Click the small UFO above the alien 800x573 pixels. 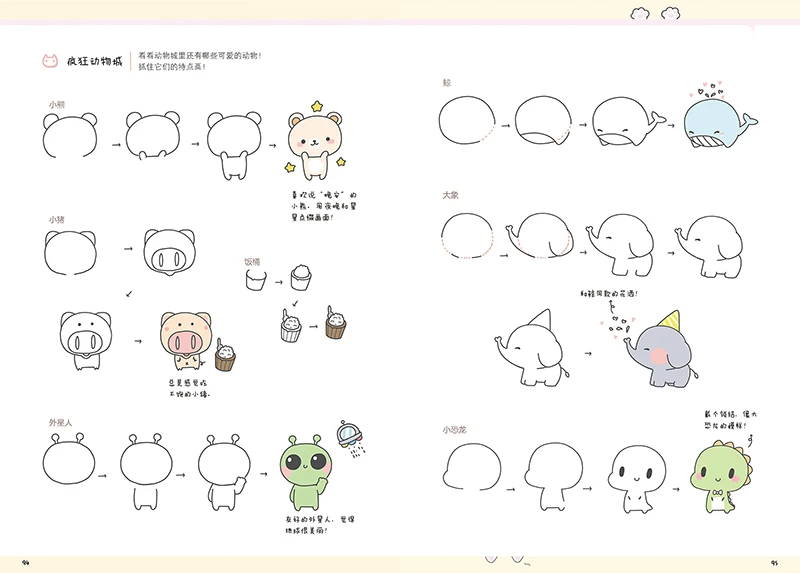coord(349,436)
